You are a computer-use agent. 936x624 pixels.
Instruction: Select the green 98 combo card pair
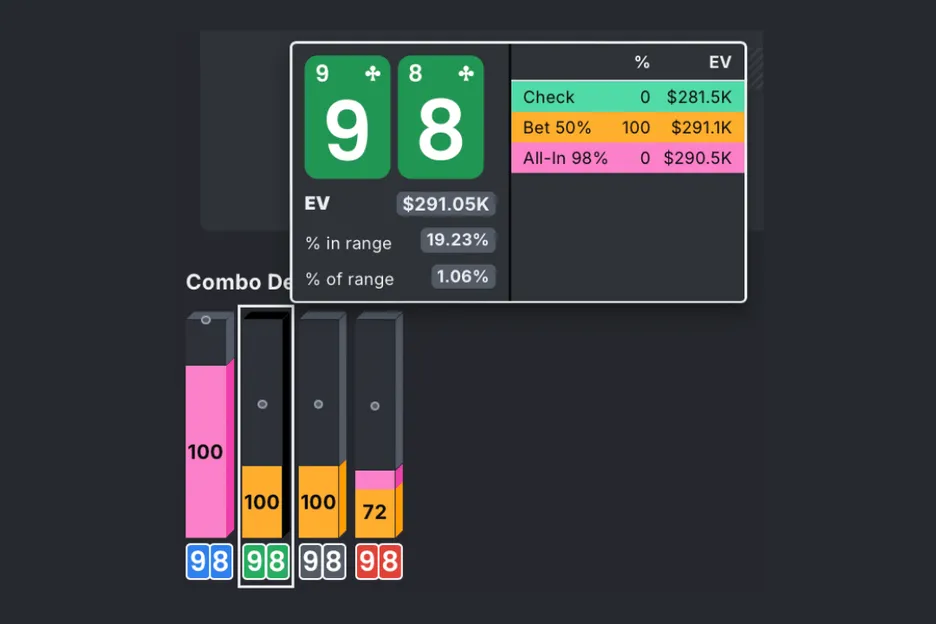click(265, 562)
